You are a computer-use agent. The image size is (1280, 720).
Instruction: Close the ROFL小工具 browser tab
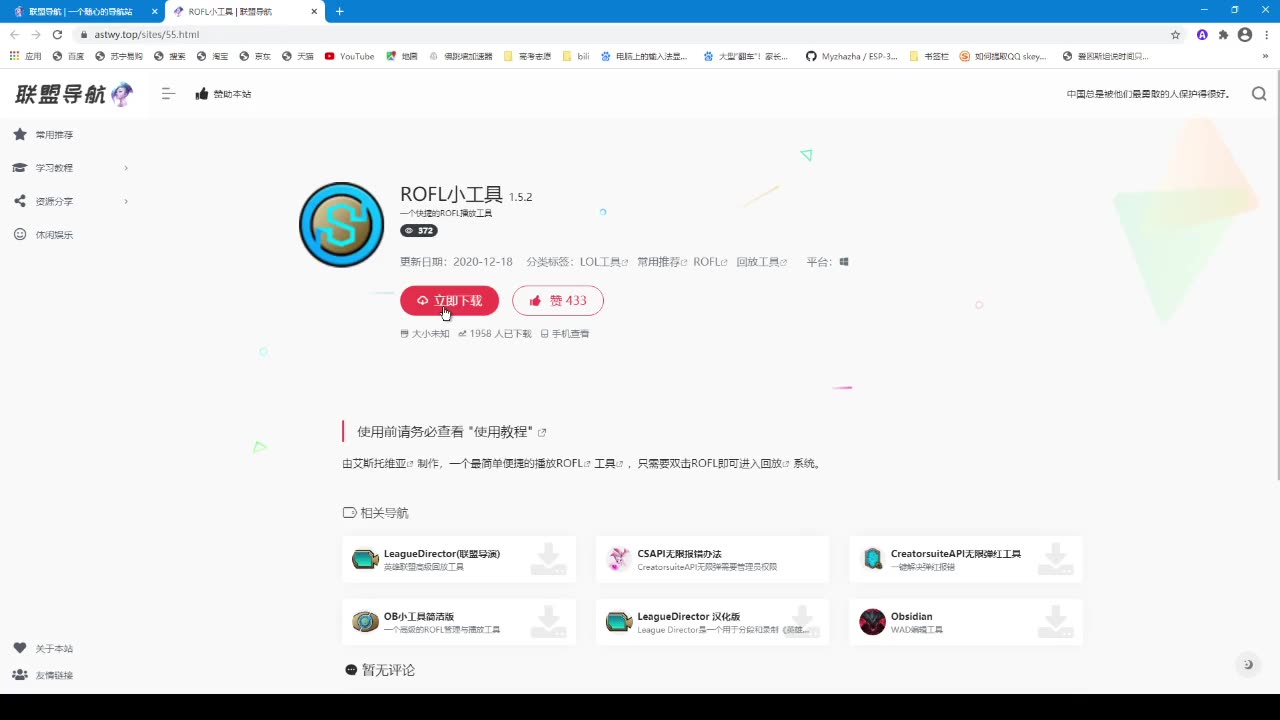coord(315,11)
